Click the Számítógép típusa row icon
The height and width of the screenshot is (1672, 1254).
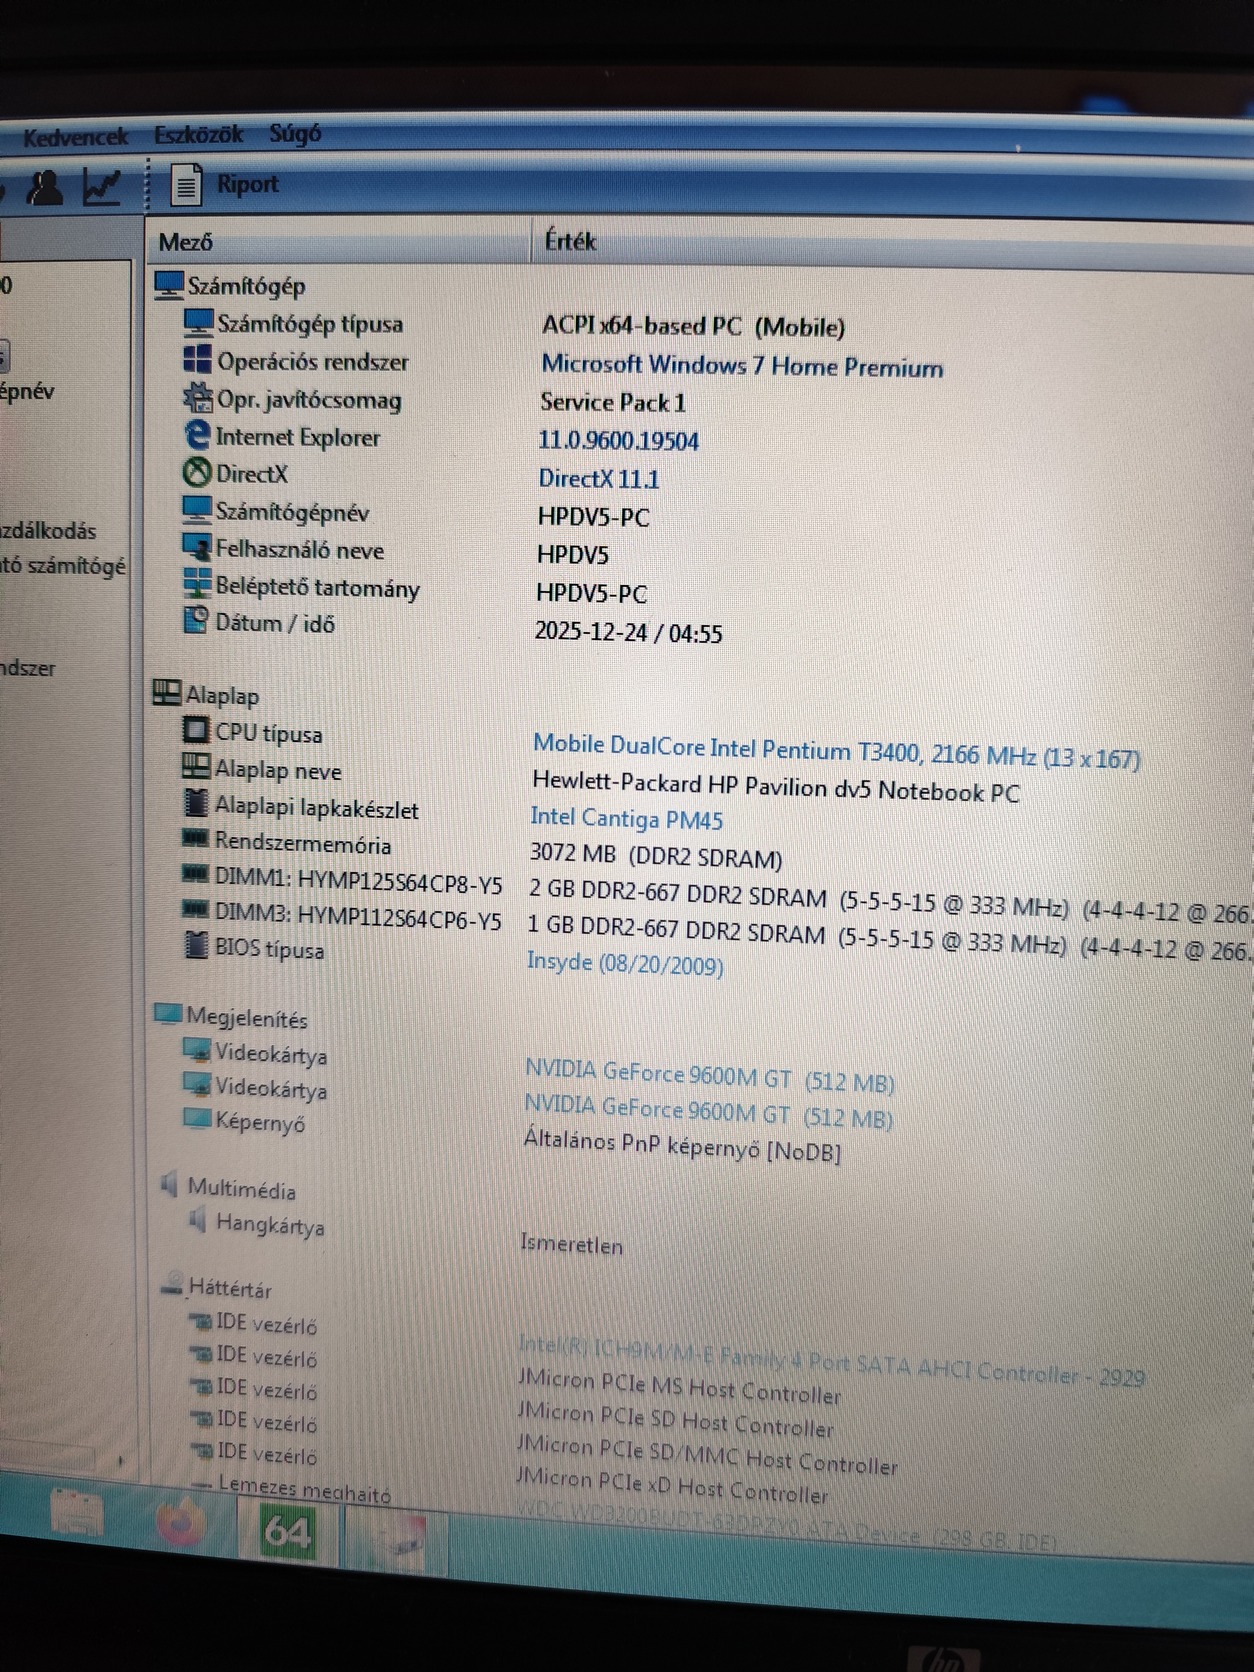coord(199,322)
